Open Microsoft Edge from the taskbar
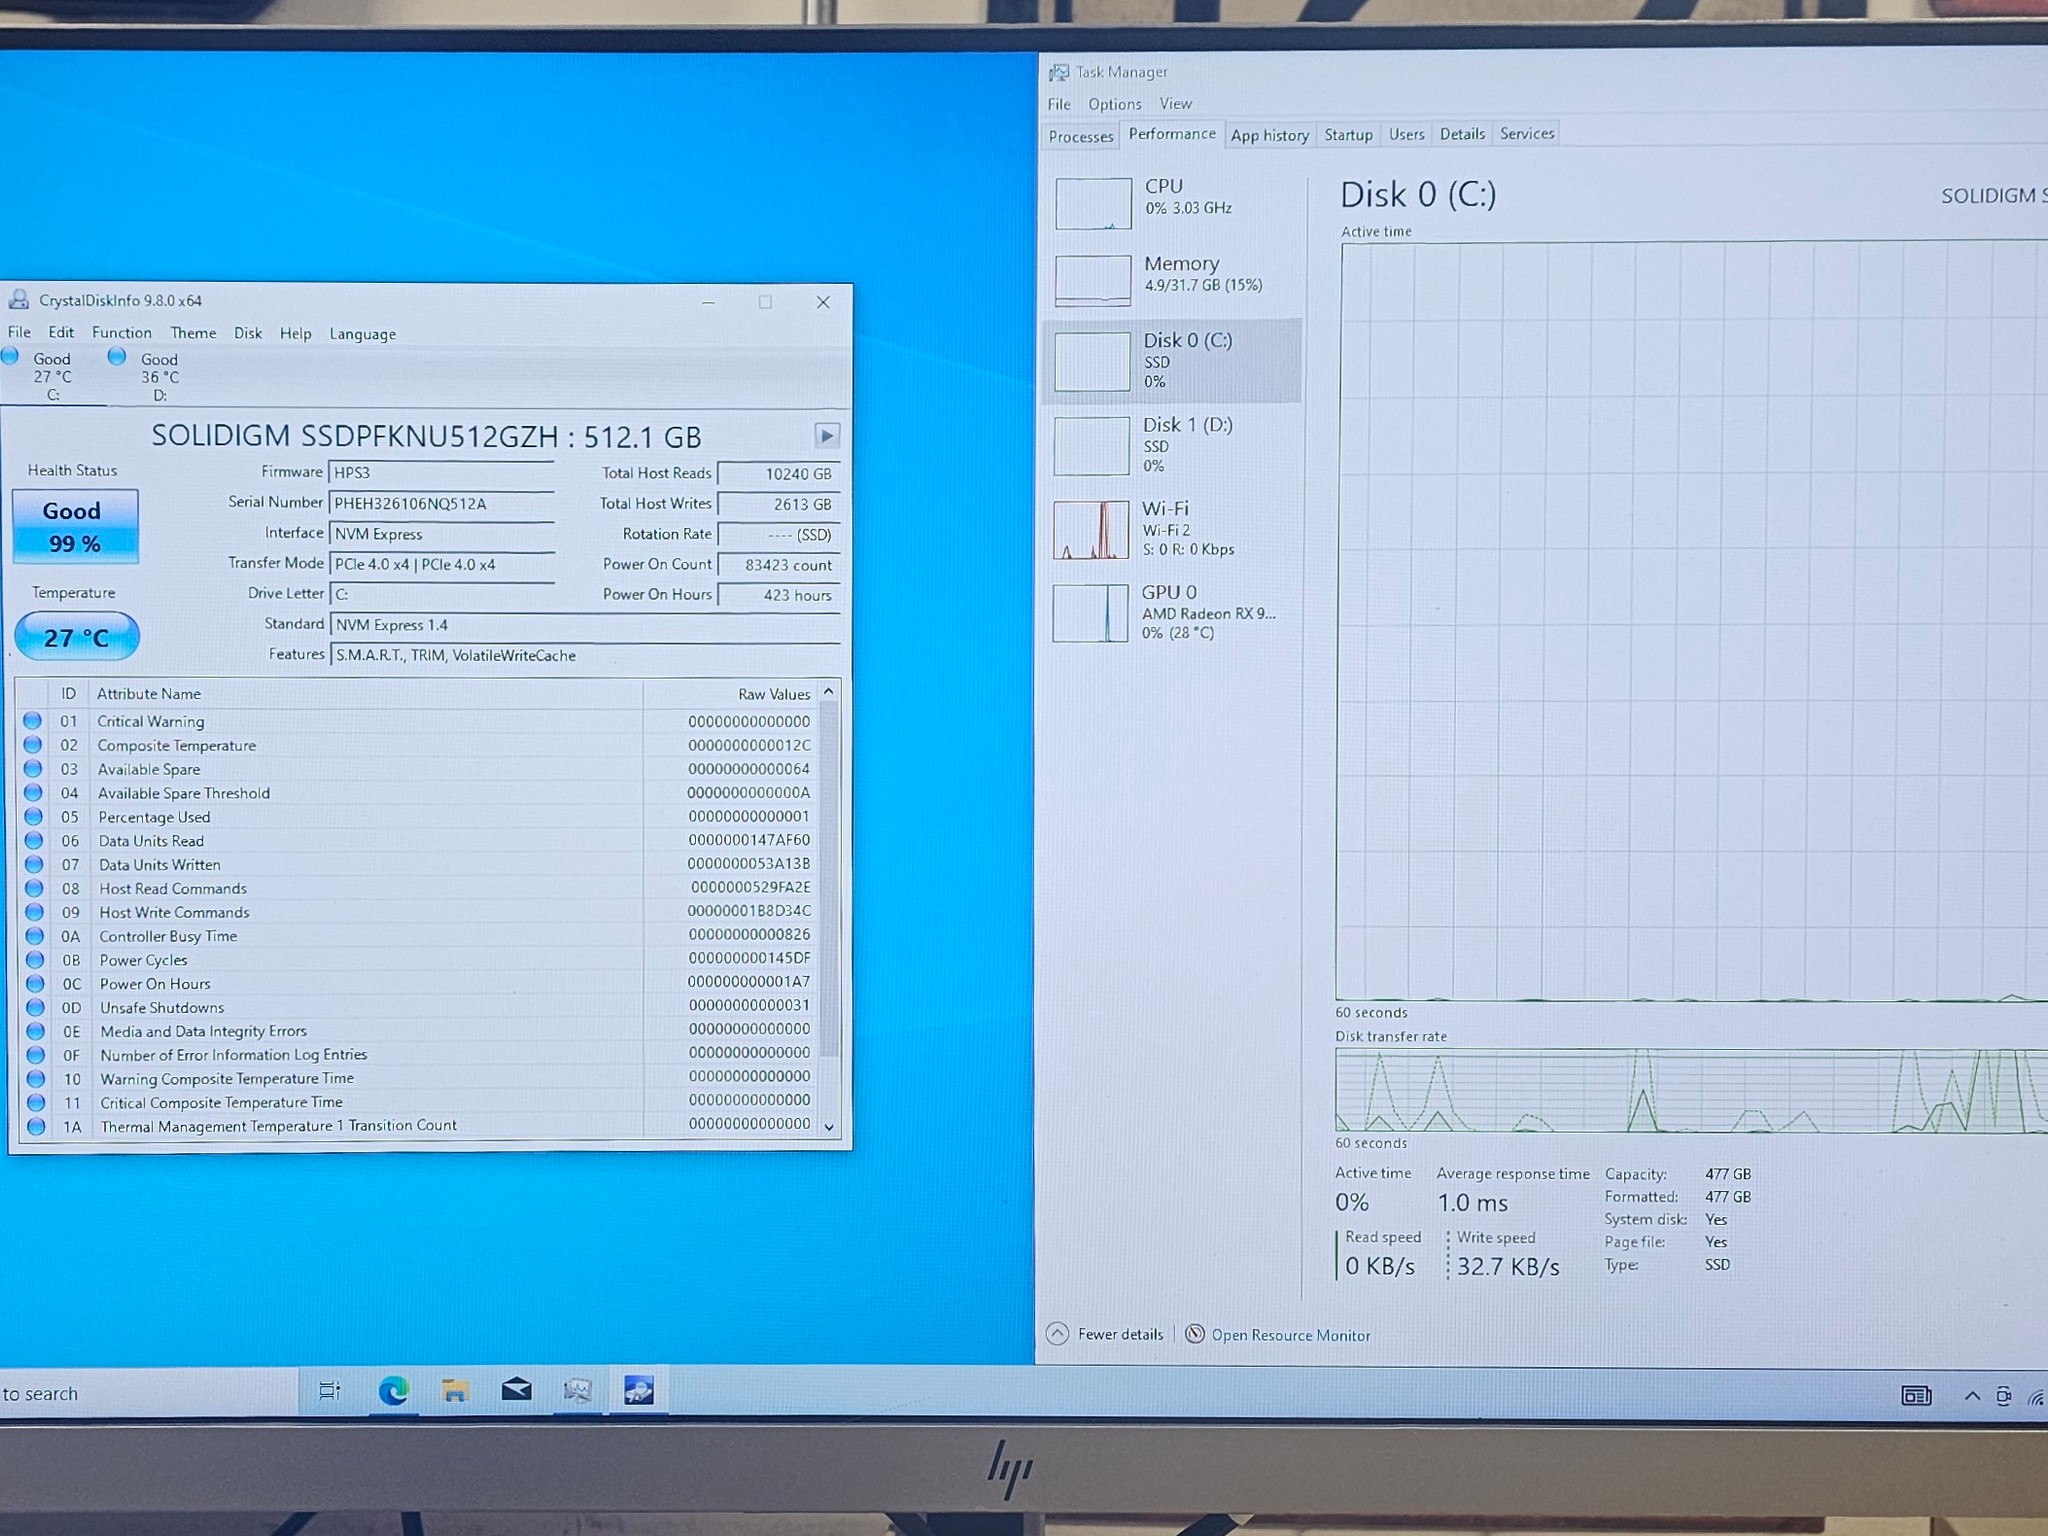 [393, 1391]
